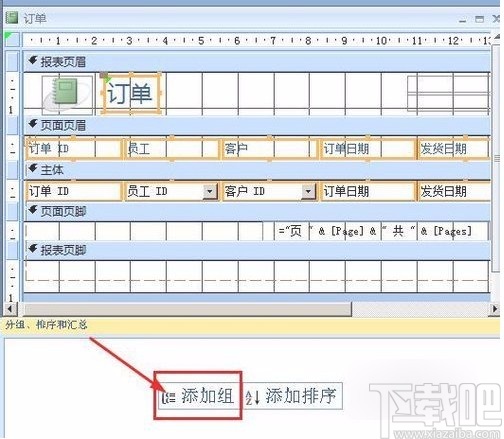Click the horizontal ruler at mark 5

point(201,41)
